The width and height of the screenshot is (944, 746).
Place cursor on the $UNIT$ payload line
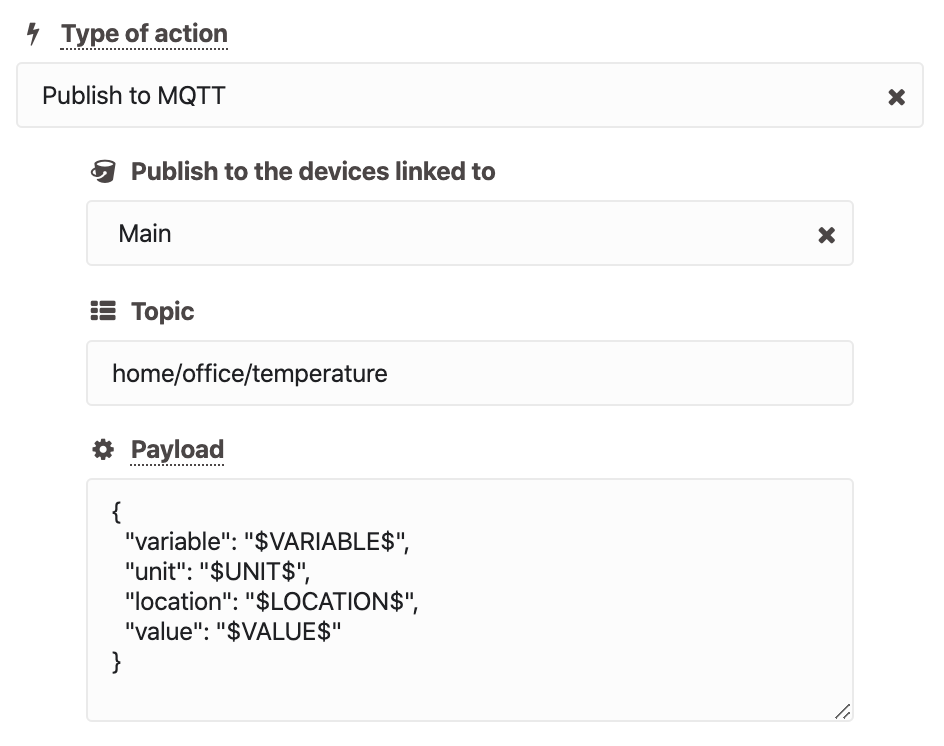(x=217, y=572)
